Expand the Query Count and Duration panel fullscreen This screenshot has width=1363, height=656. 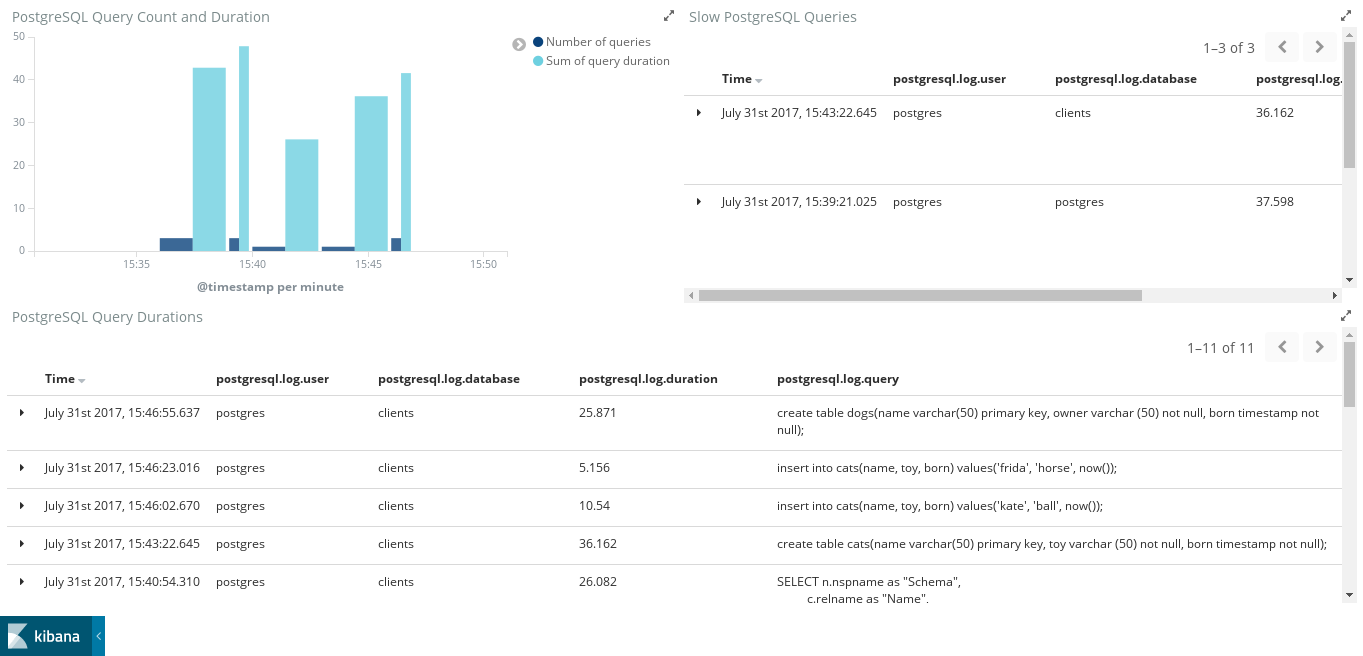click(x=669, y=15)
